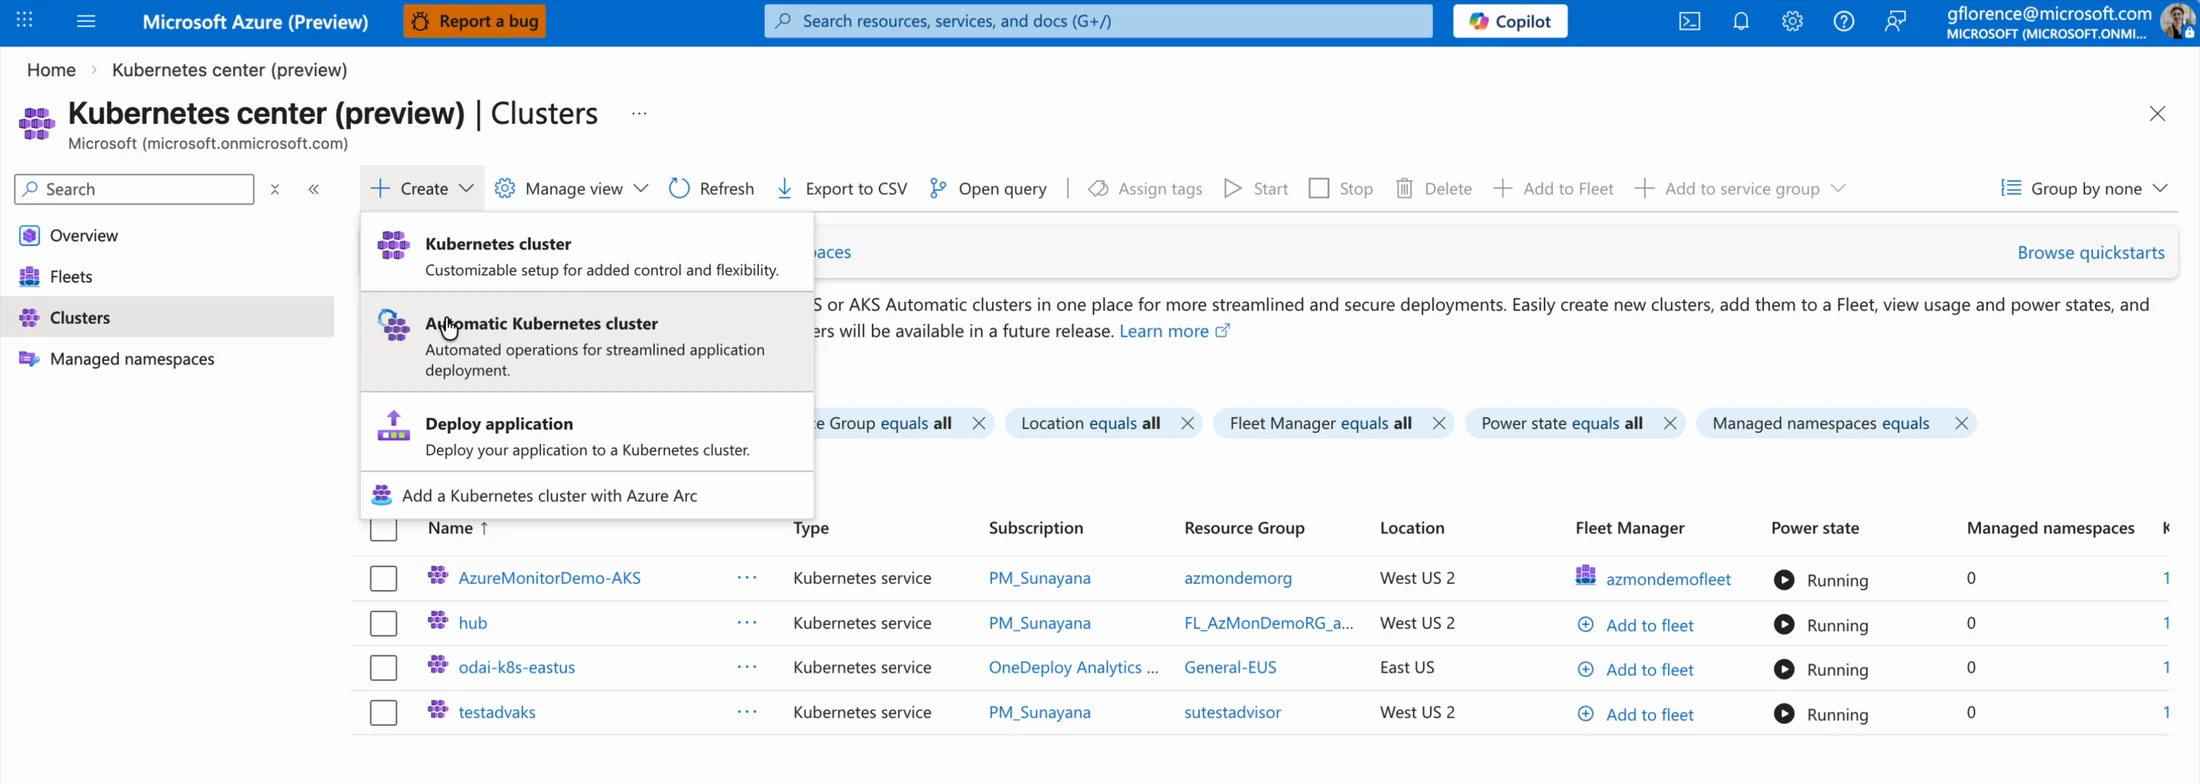Remove the Fleet Manager equals all filter
This screenshot has width=2200, height=784.
point(1439,423)
